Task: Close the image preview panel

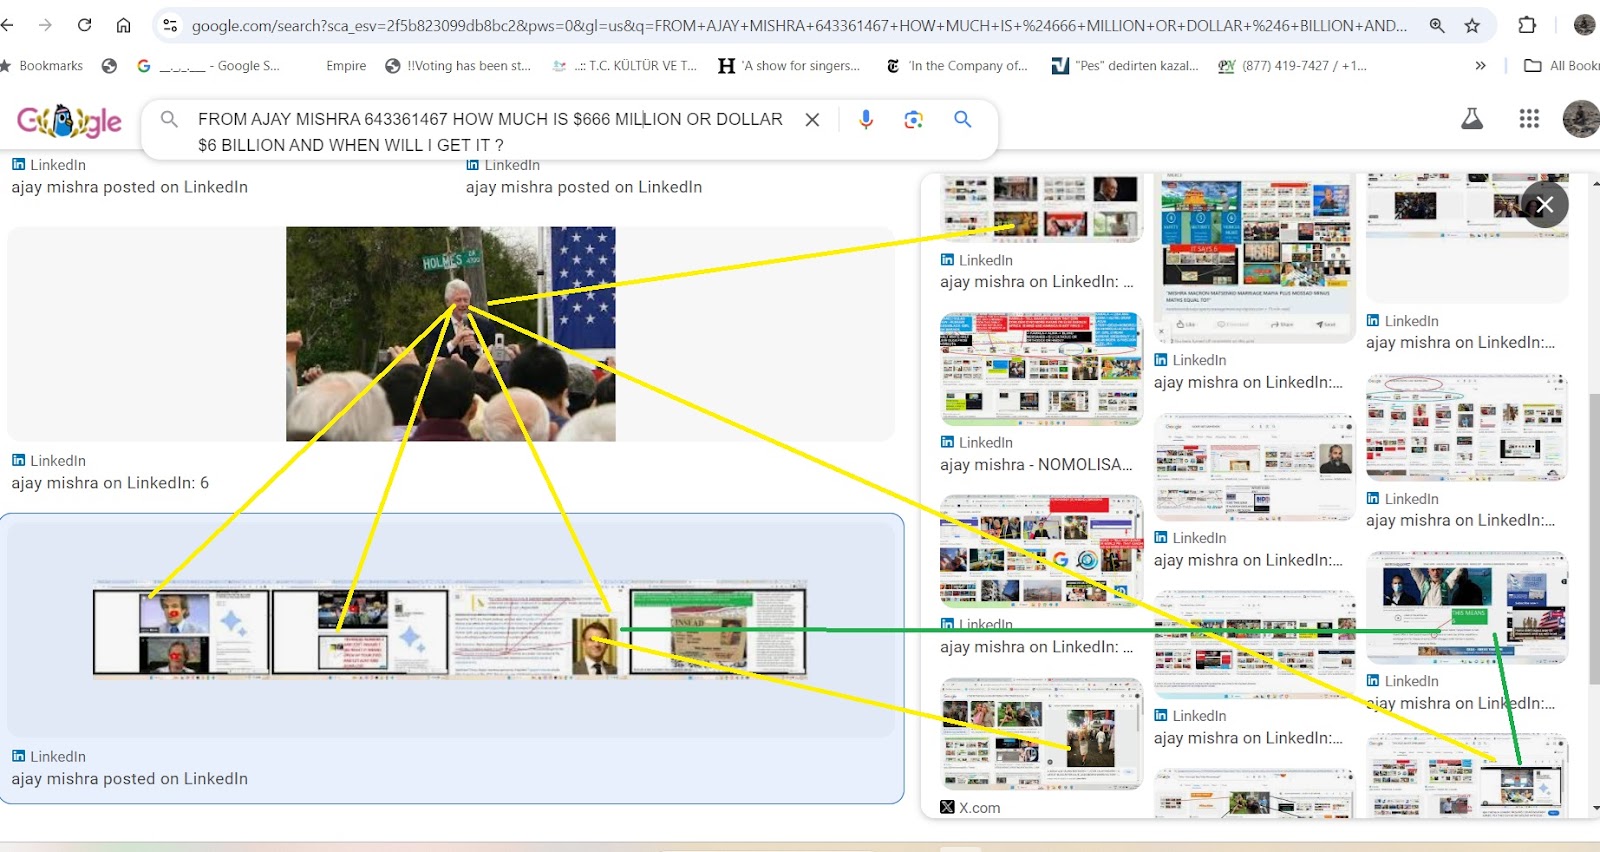Action: coord(1544,205)
